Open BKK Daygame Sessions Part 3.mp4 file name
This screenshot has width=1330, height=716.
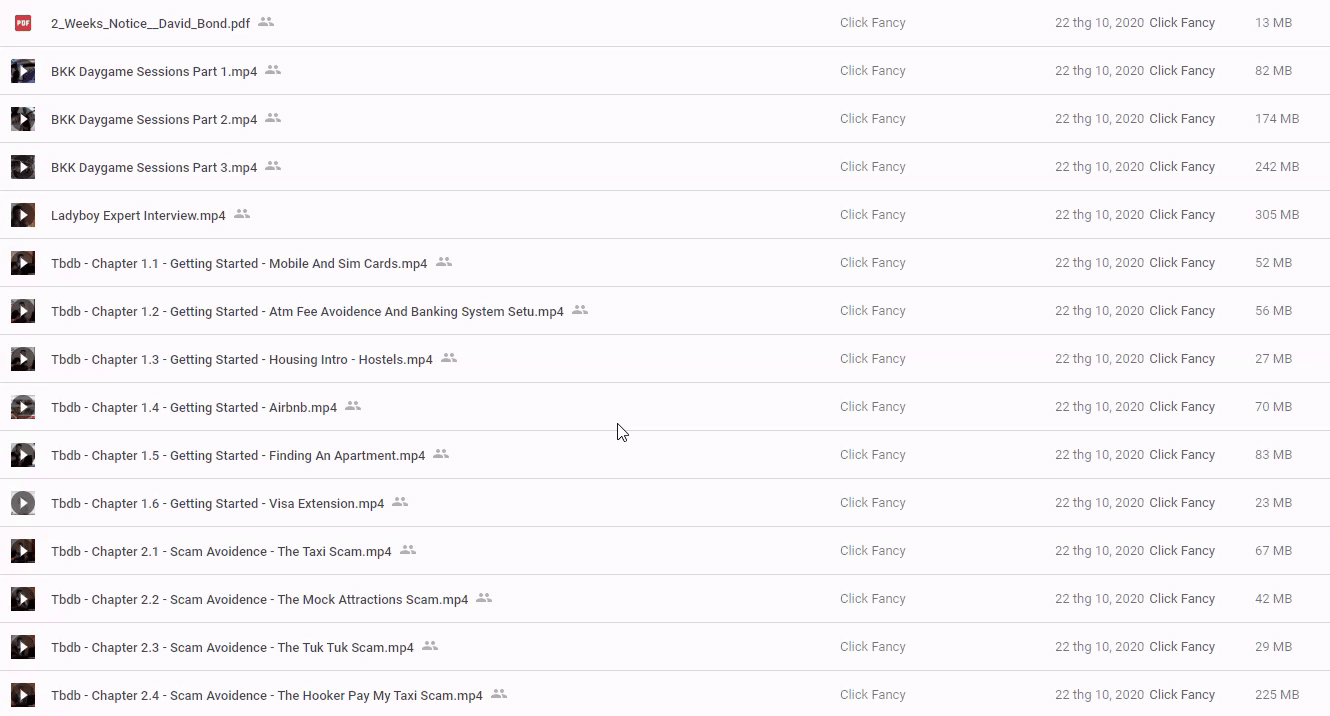tap(154, 167)
